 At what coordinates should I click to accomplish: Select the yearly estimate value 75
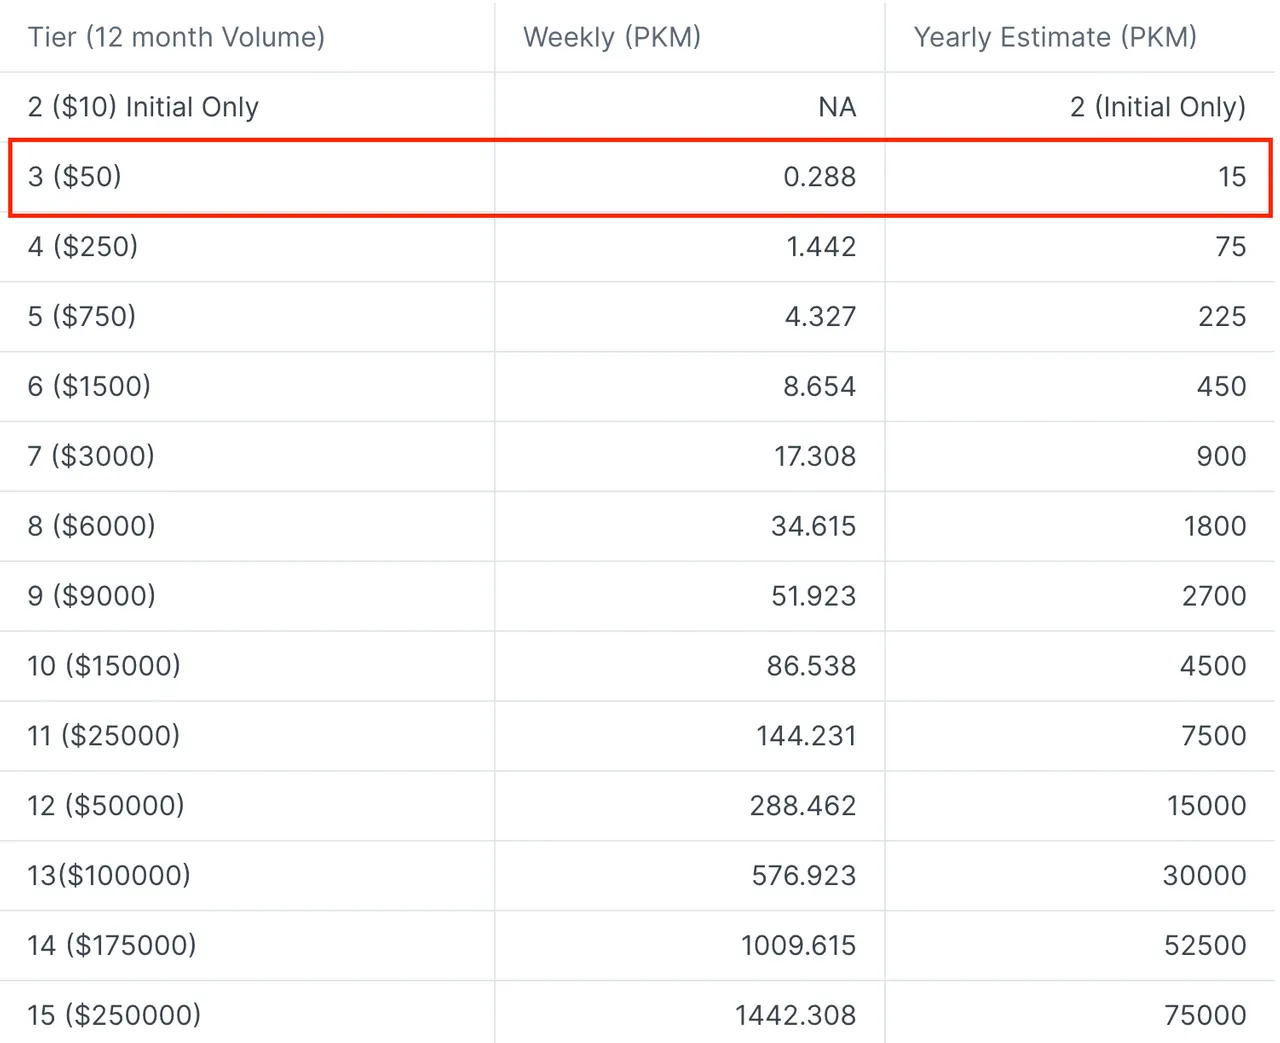(x=1231, y=247)
